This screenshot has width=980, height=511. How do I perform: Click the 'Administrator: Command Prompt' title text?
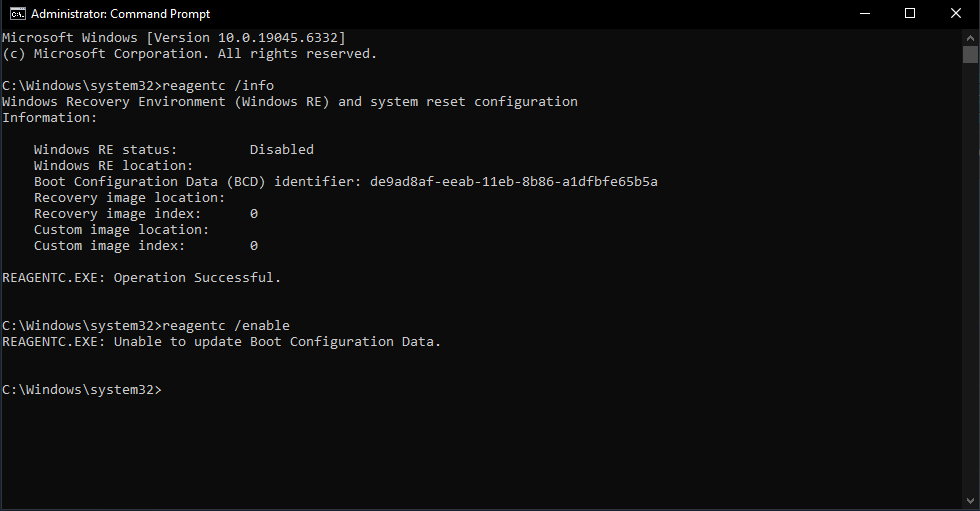121,14
